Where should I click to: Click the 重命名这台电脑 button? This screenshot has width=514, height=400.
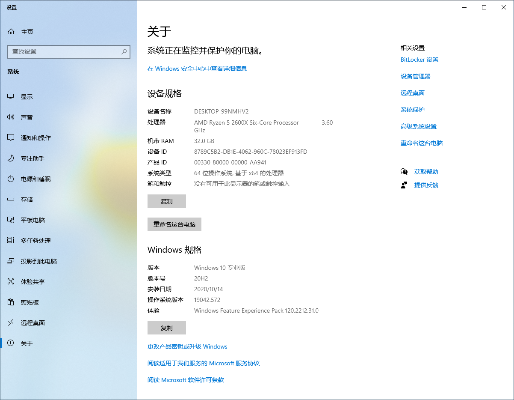[174, 224]
